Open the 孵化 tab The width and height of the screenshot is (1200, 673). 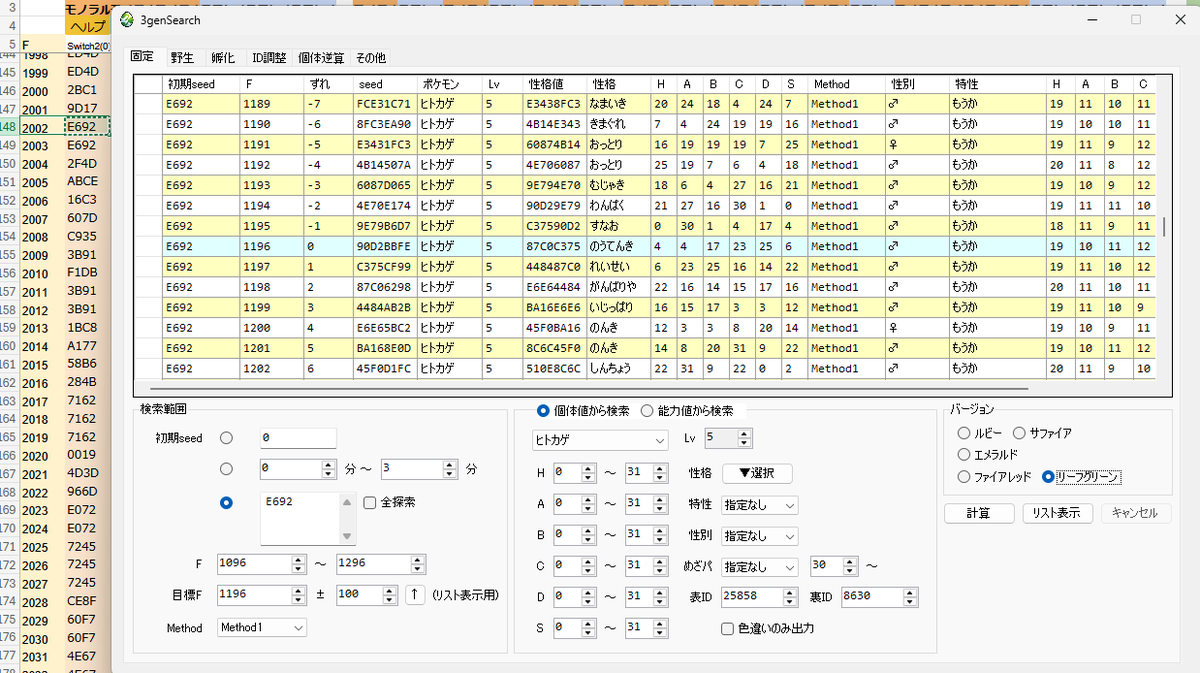point(222,57)
